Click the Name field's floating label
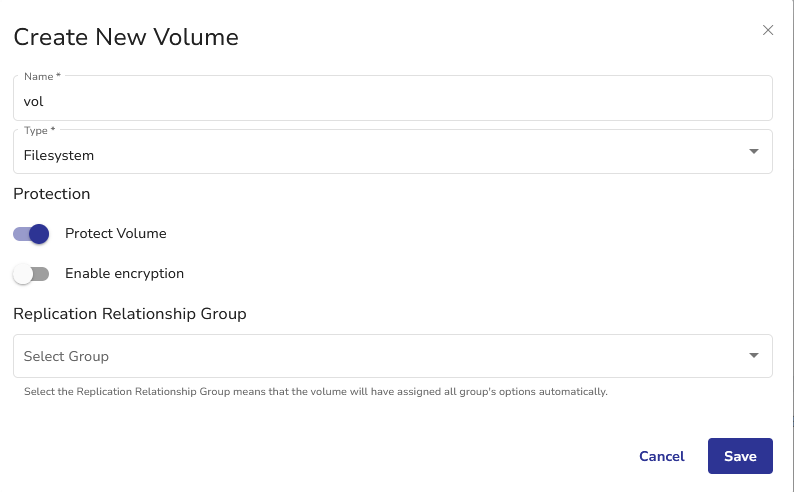Image resolution: width=794 pixels, height=492 pixels. 42,77
